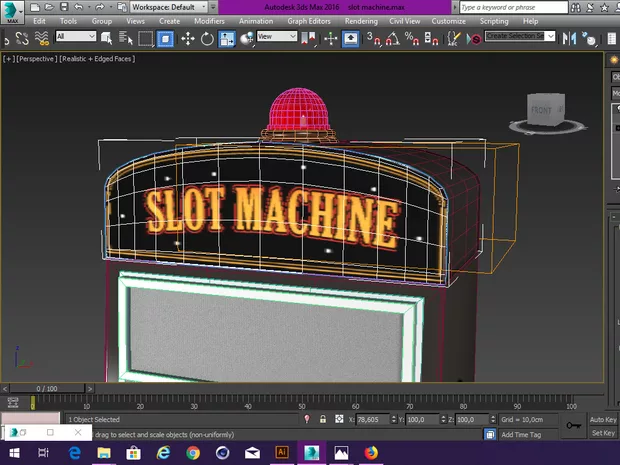Toggle the Window/Crossing selection mode
The width and height of the screenshot is (620, 465).
pyautogui.click(x=165, y=38)
